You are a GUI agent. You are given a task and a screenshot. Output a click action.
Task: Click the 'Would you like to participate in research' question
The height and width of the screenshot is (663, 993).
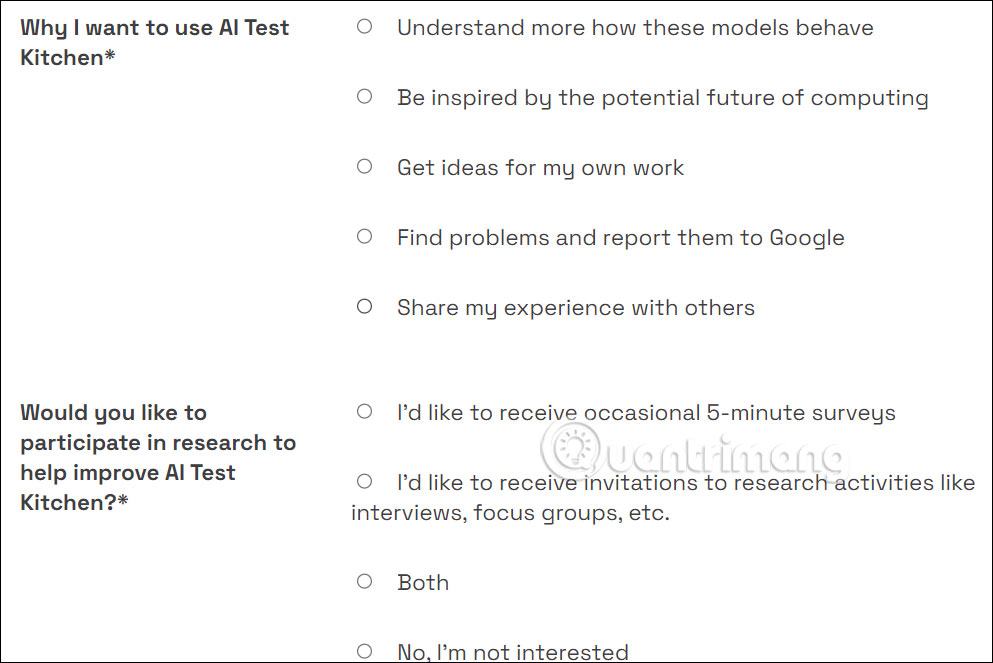[158, 457]
